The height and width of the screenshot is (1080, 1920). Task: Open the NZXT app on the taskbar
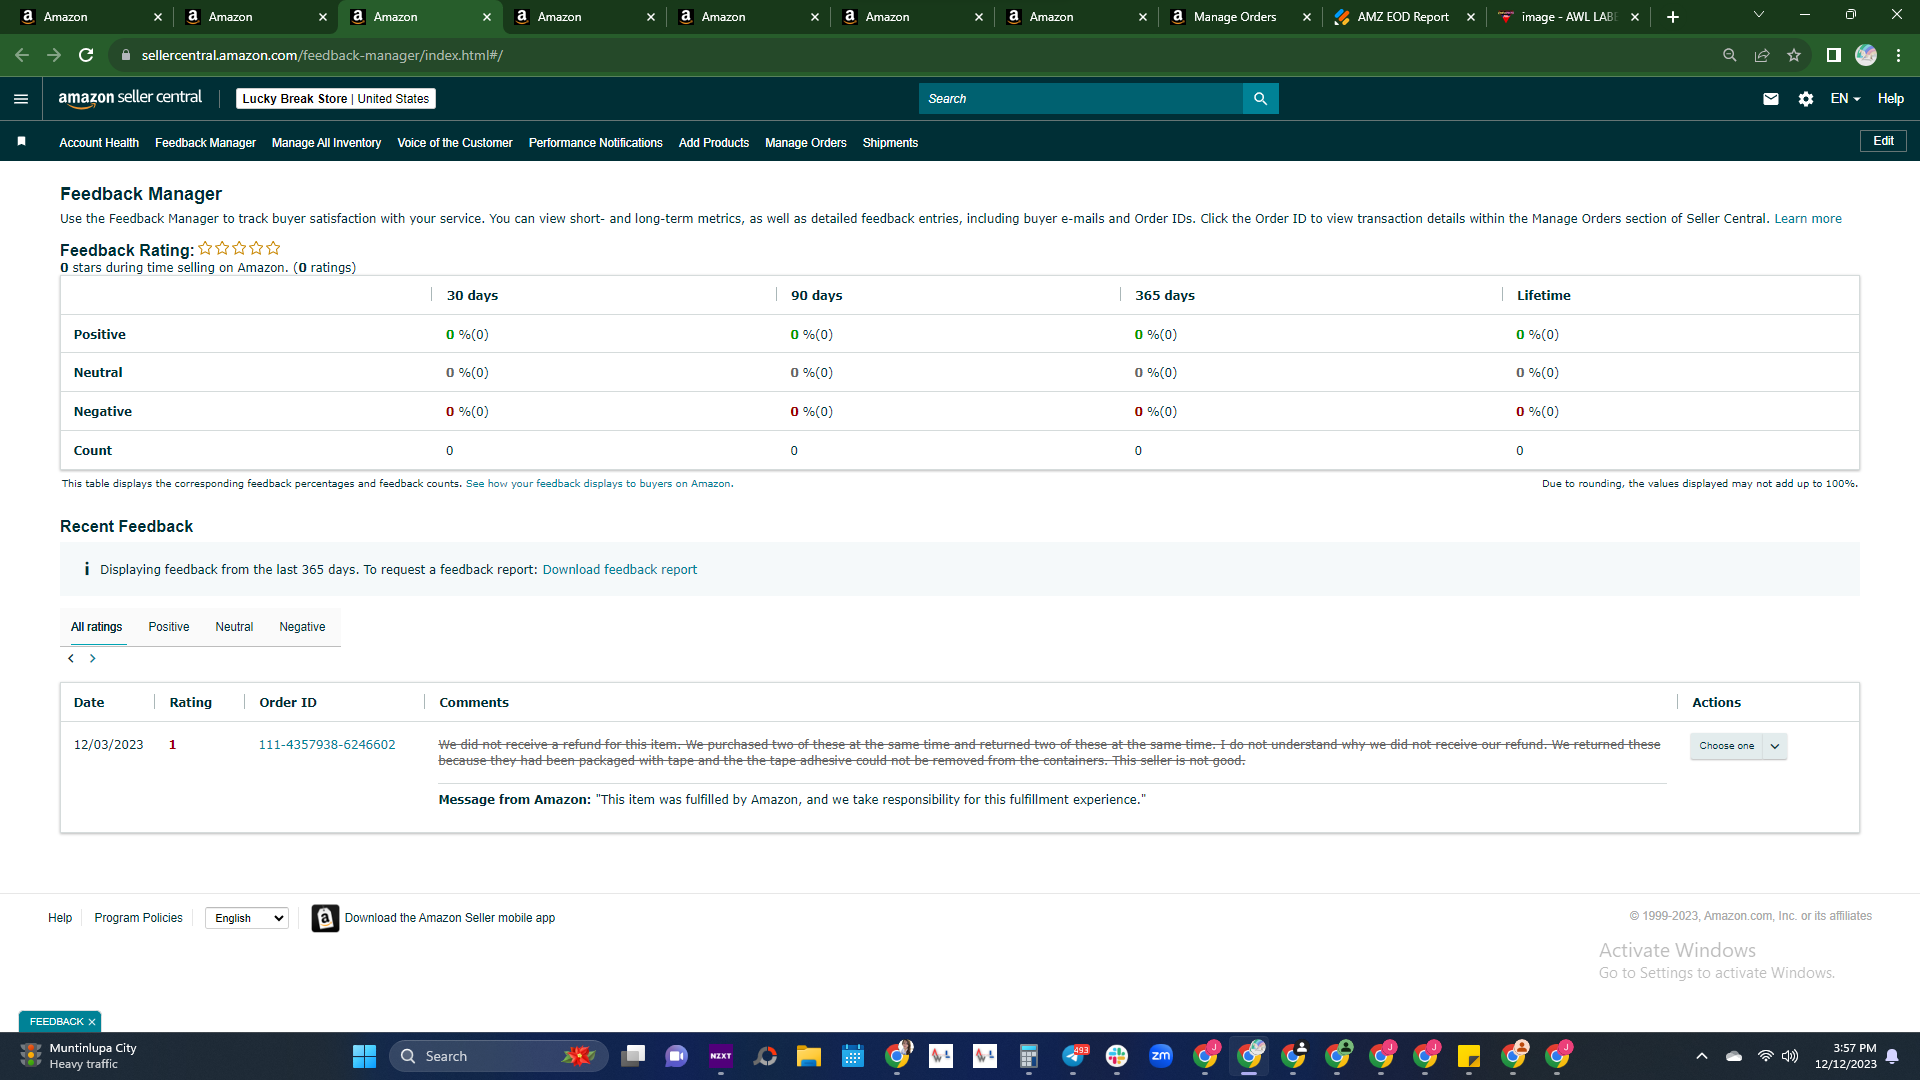click(x=721, y=1056)
